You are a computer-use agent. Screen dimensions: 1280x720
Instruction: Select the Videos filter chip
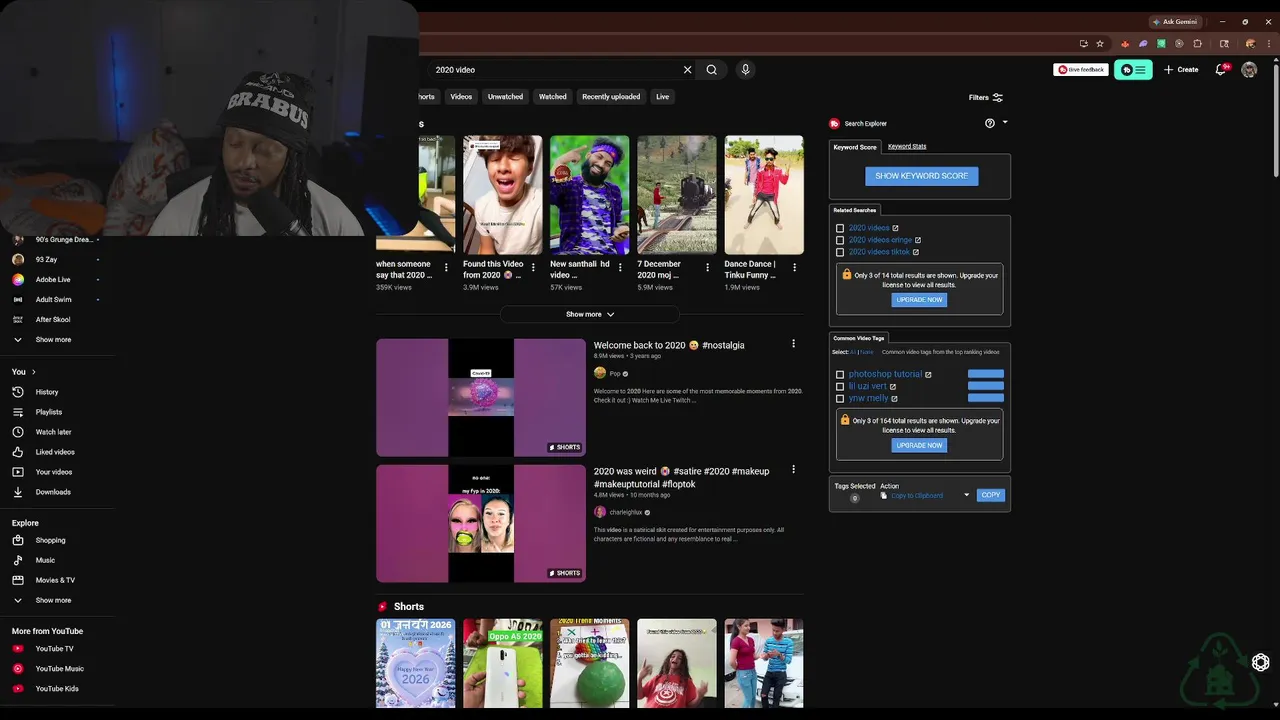click(x=461, y=97)
